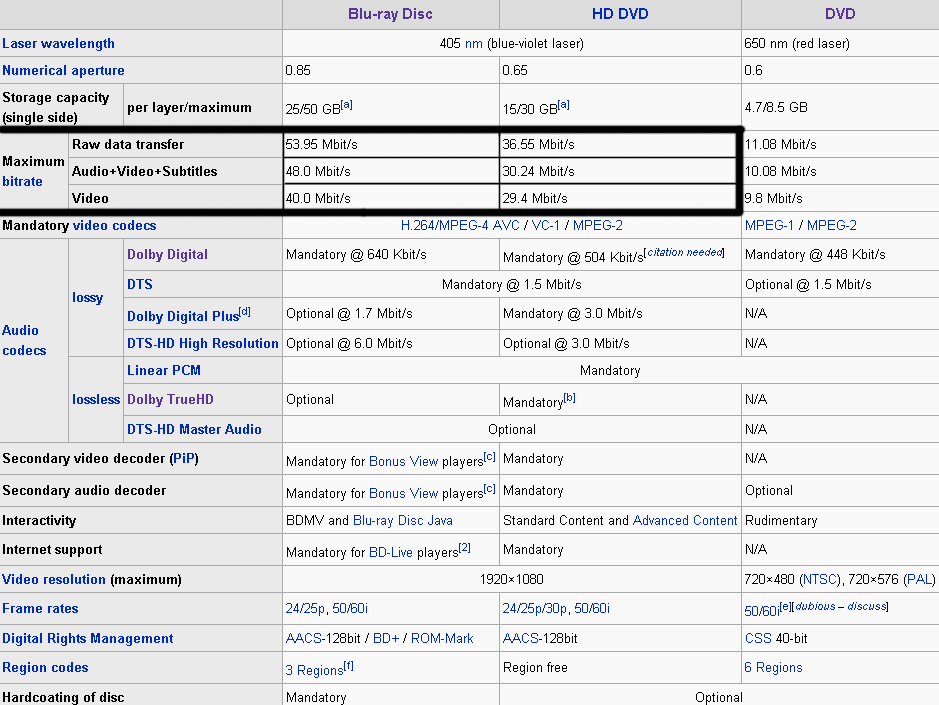This screenshot has height=705, width=939.
Task: Click AACS link in Blu-ray DRM cell
Action: pos(304,639)
